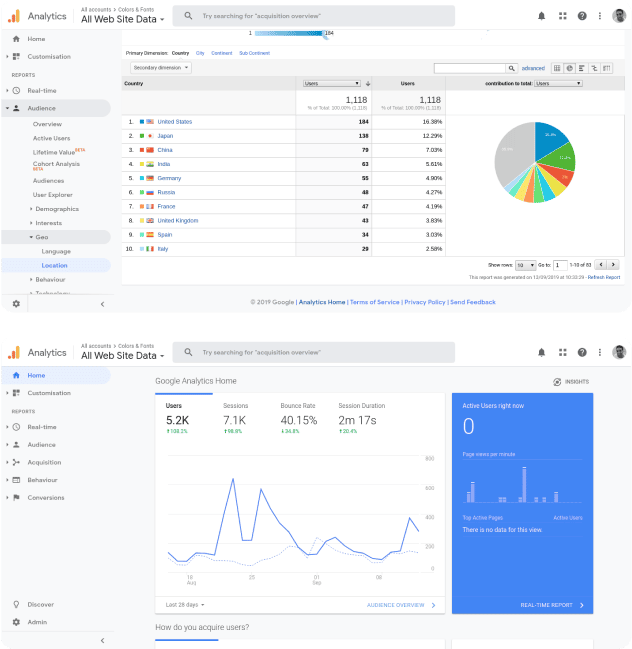Open the United Kingdom country link
632x649 pixels.
click(x=178, y=221)
